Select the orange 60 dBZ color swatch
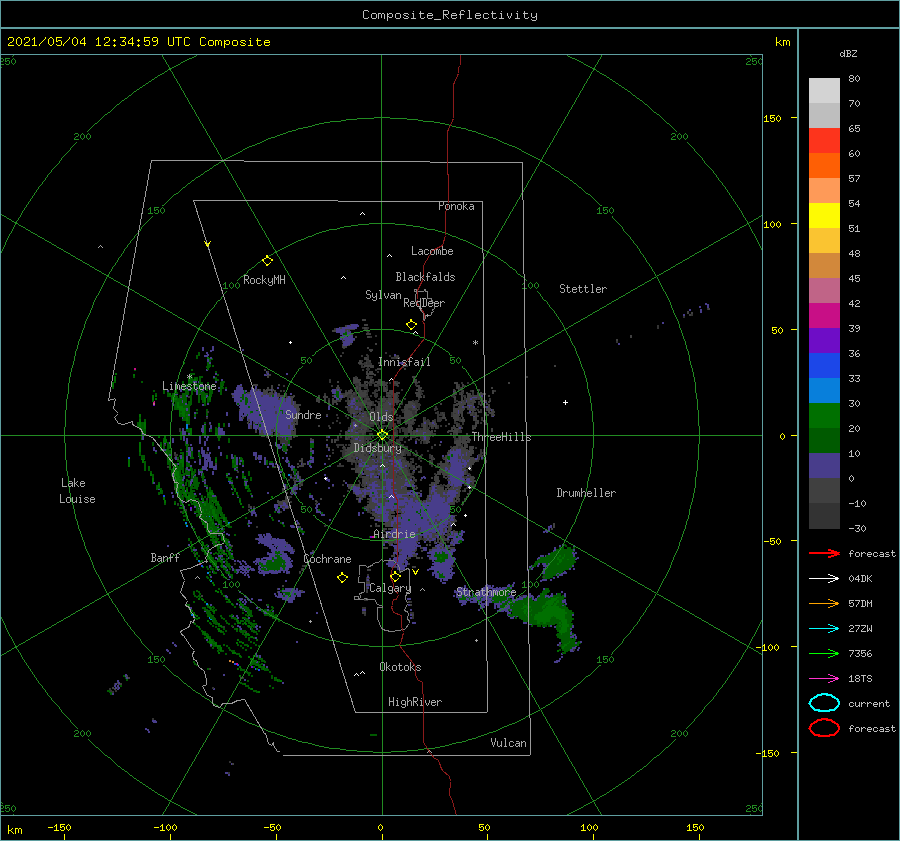The image size is (900, 841). pos(824,165)
